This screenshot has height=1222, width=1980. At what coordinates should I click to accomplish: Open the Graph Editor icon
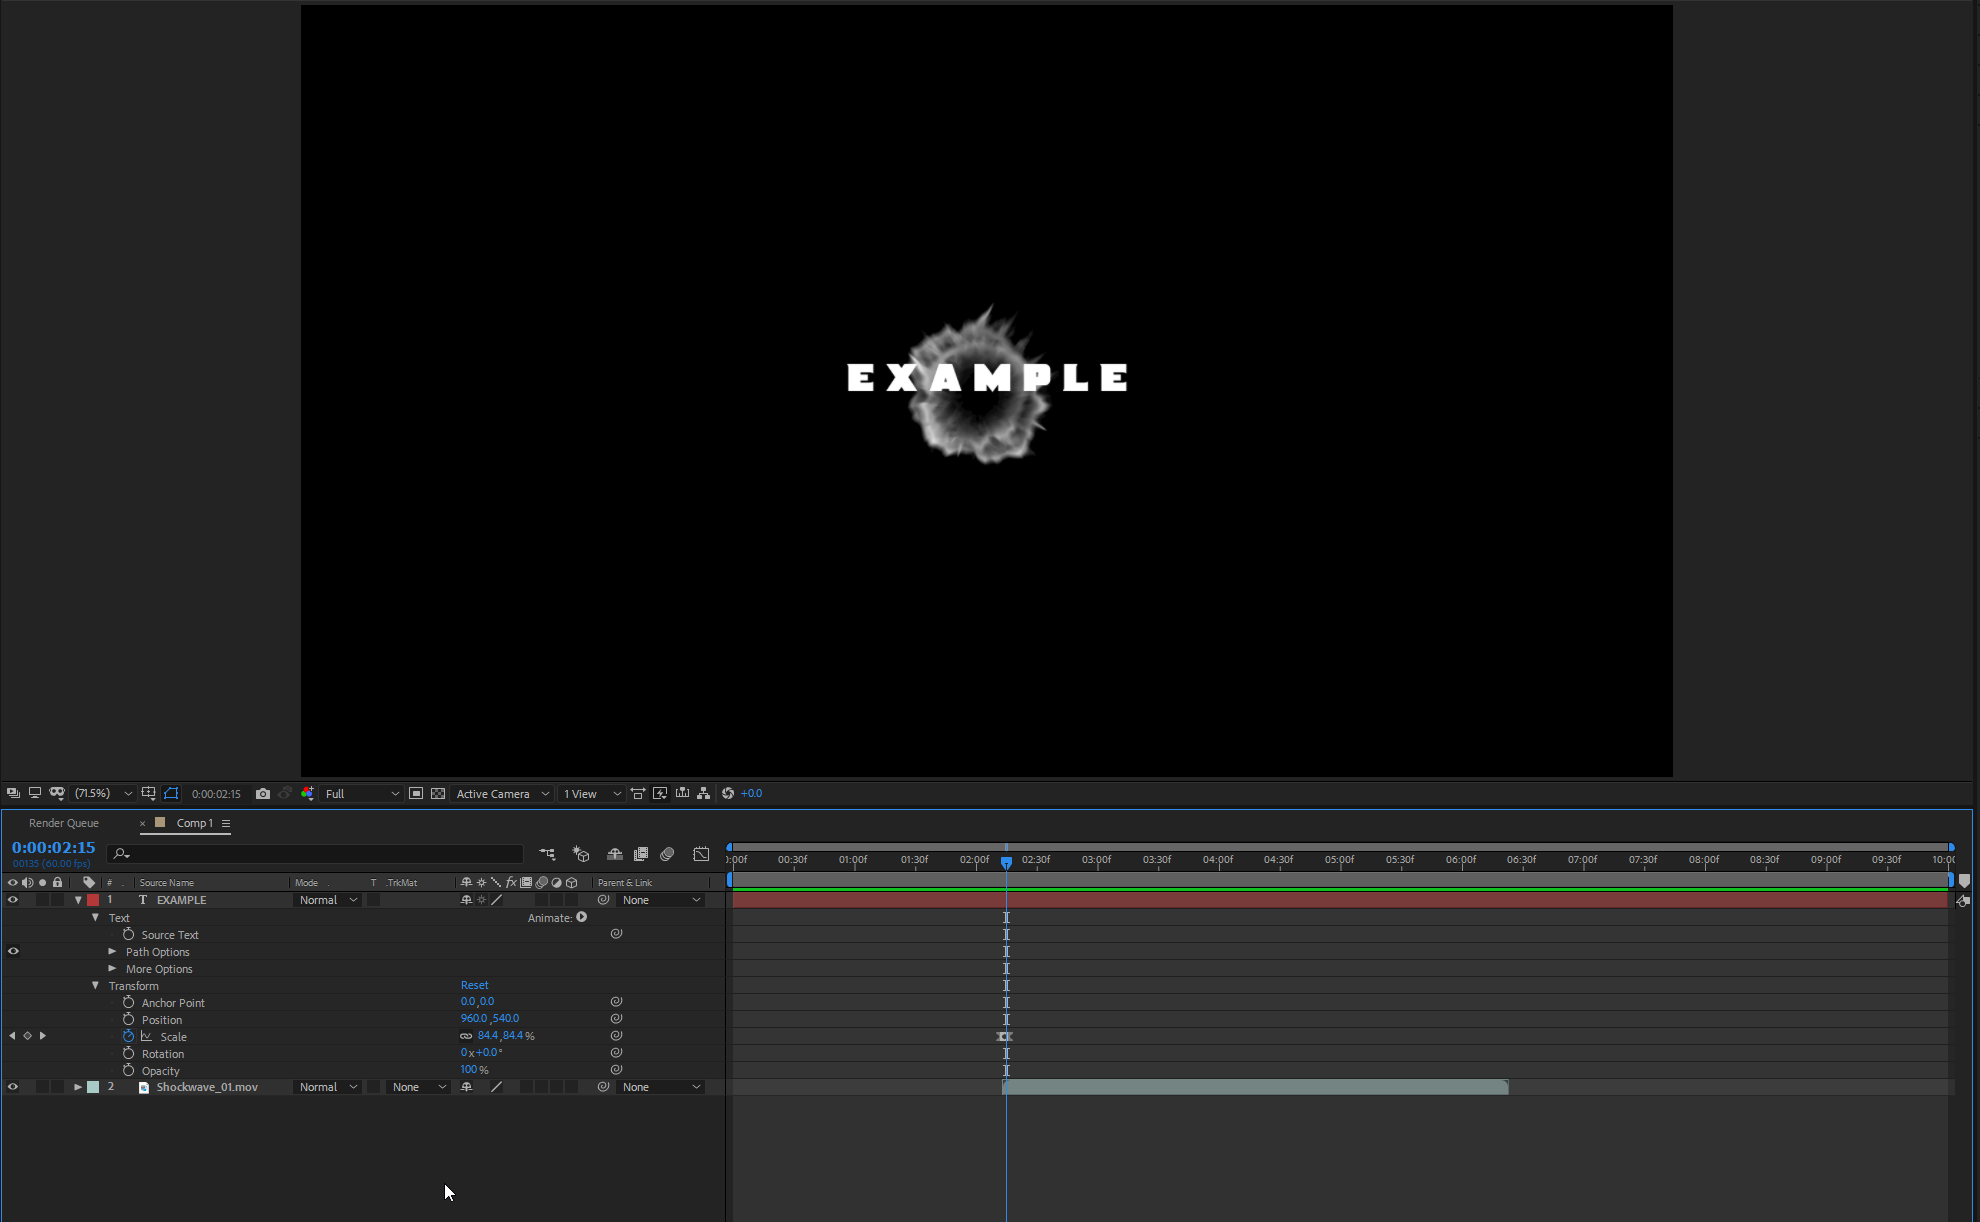click(x=702, y=855)
